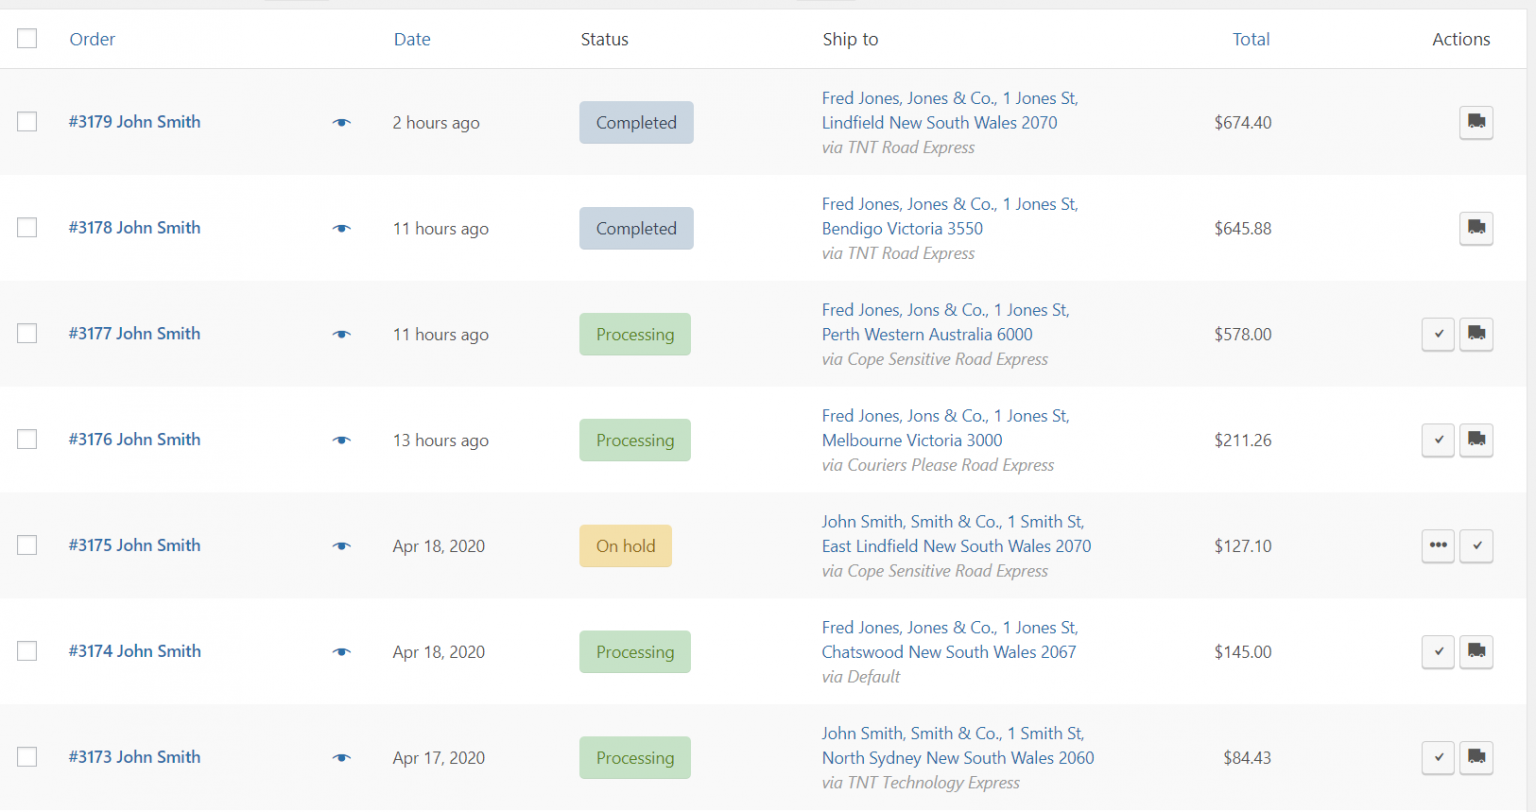Sort orders by the Total column

(x=1251, y=39)
